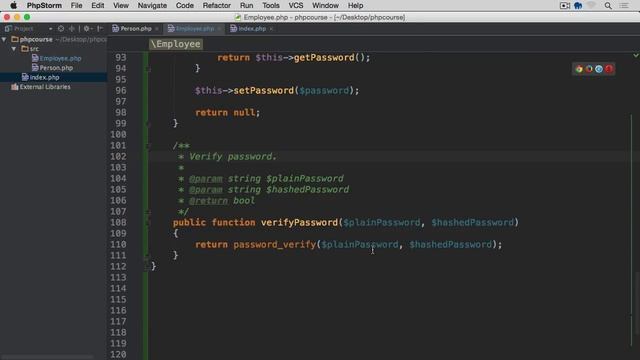The height and width of the screenshot is (360, 640).
Task: Click fold end marker at line 111
Action: tap(149, 256)
